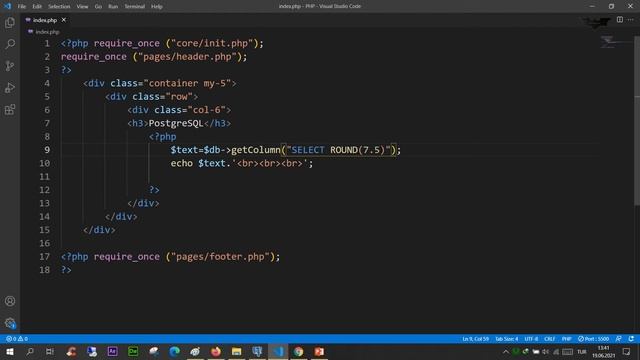Open the Source Control view

[10, 66]
